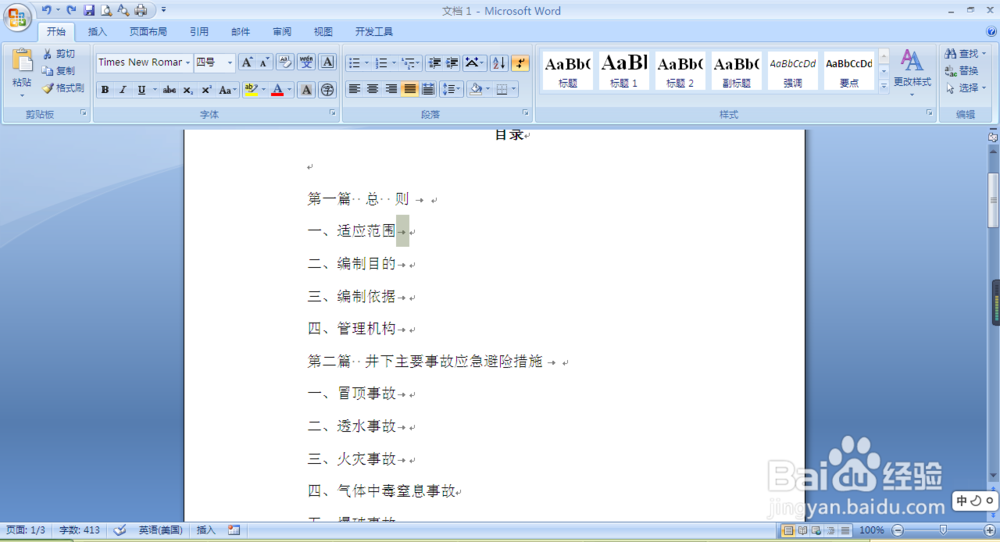The image size is (1000, 542).
Task: Quick print with the printer icon
Action: coord(141,10)
